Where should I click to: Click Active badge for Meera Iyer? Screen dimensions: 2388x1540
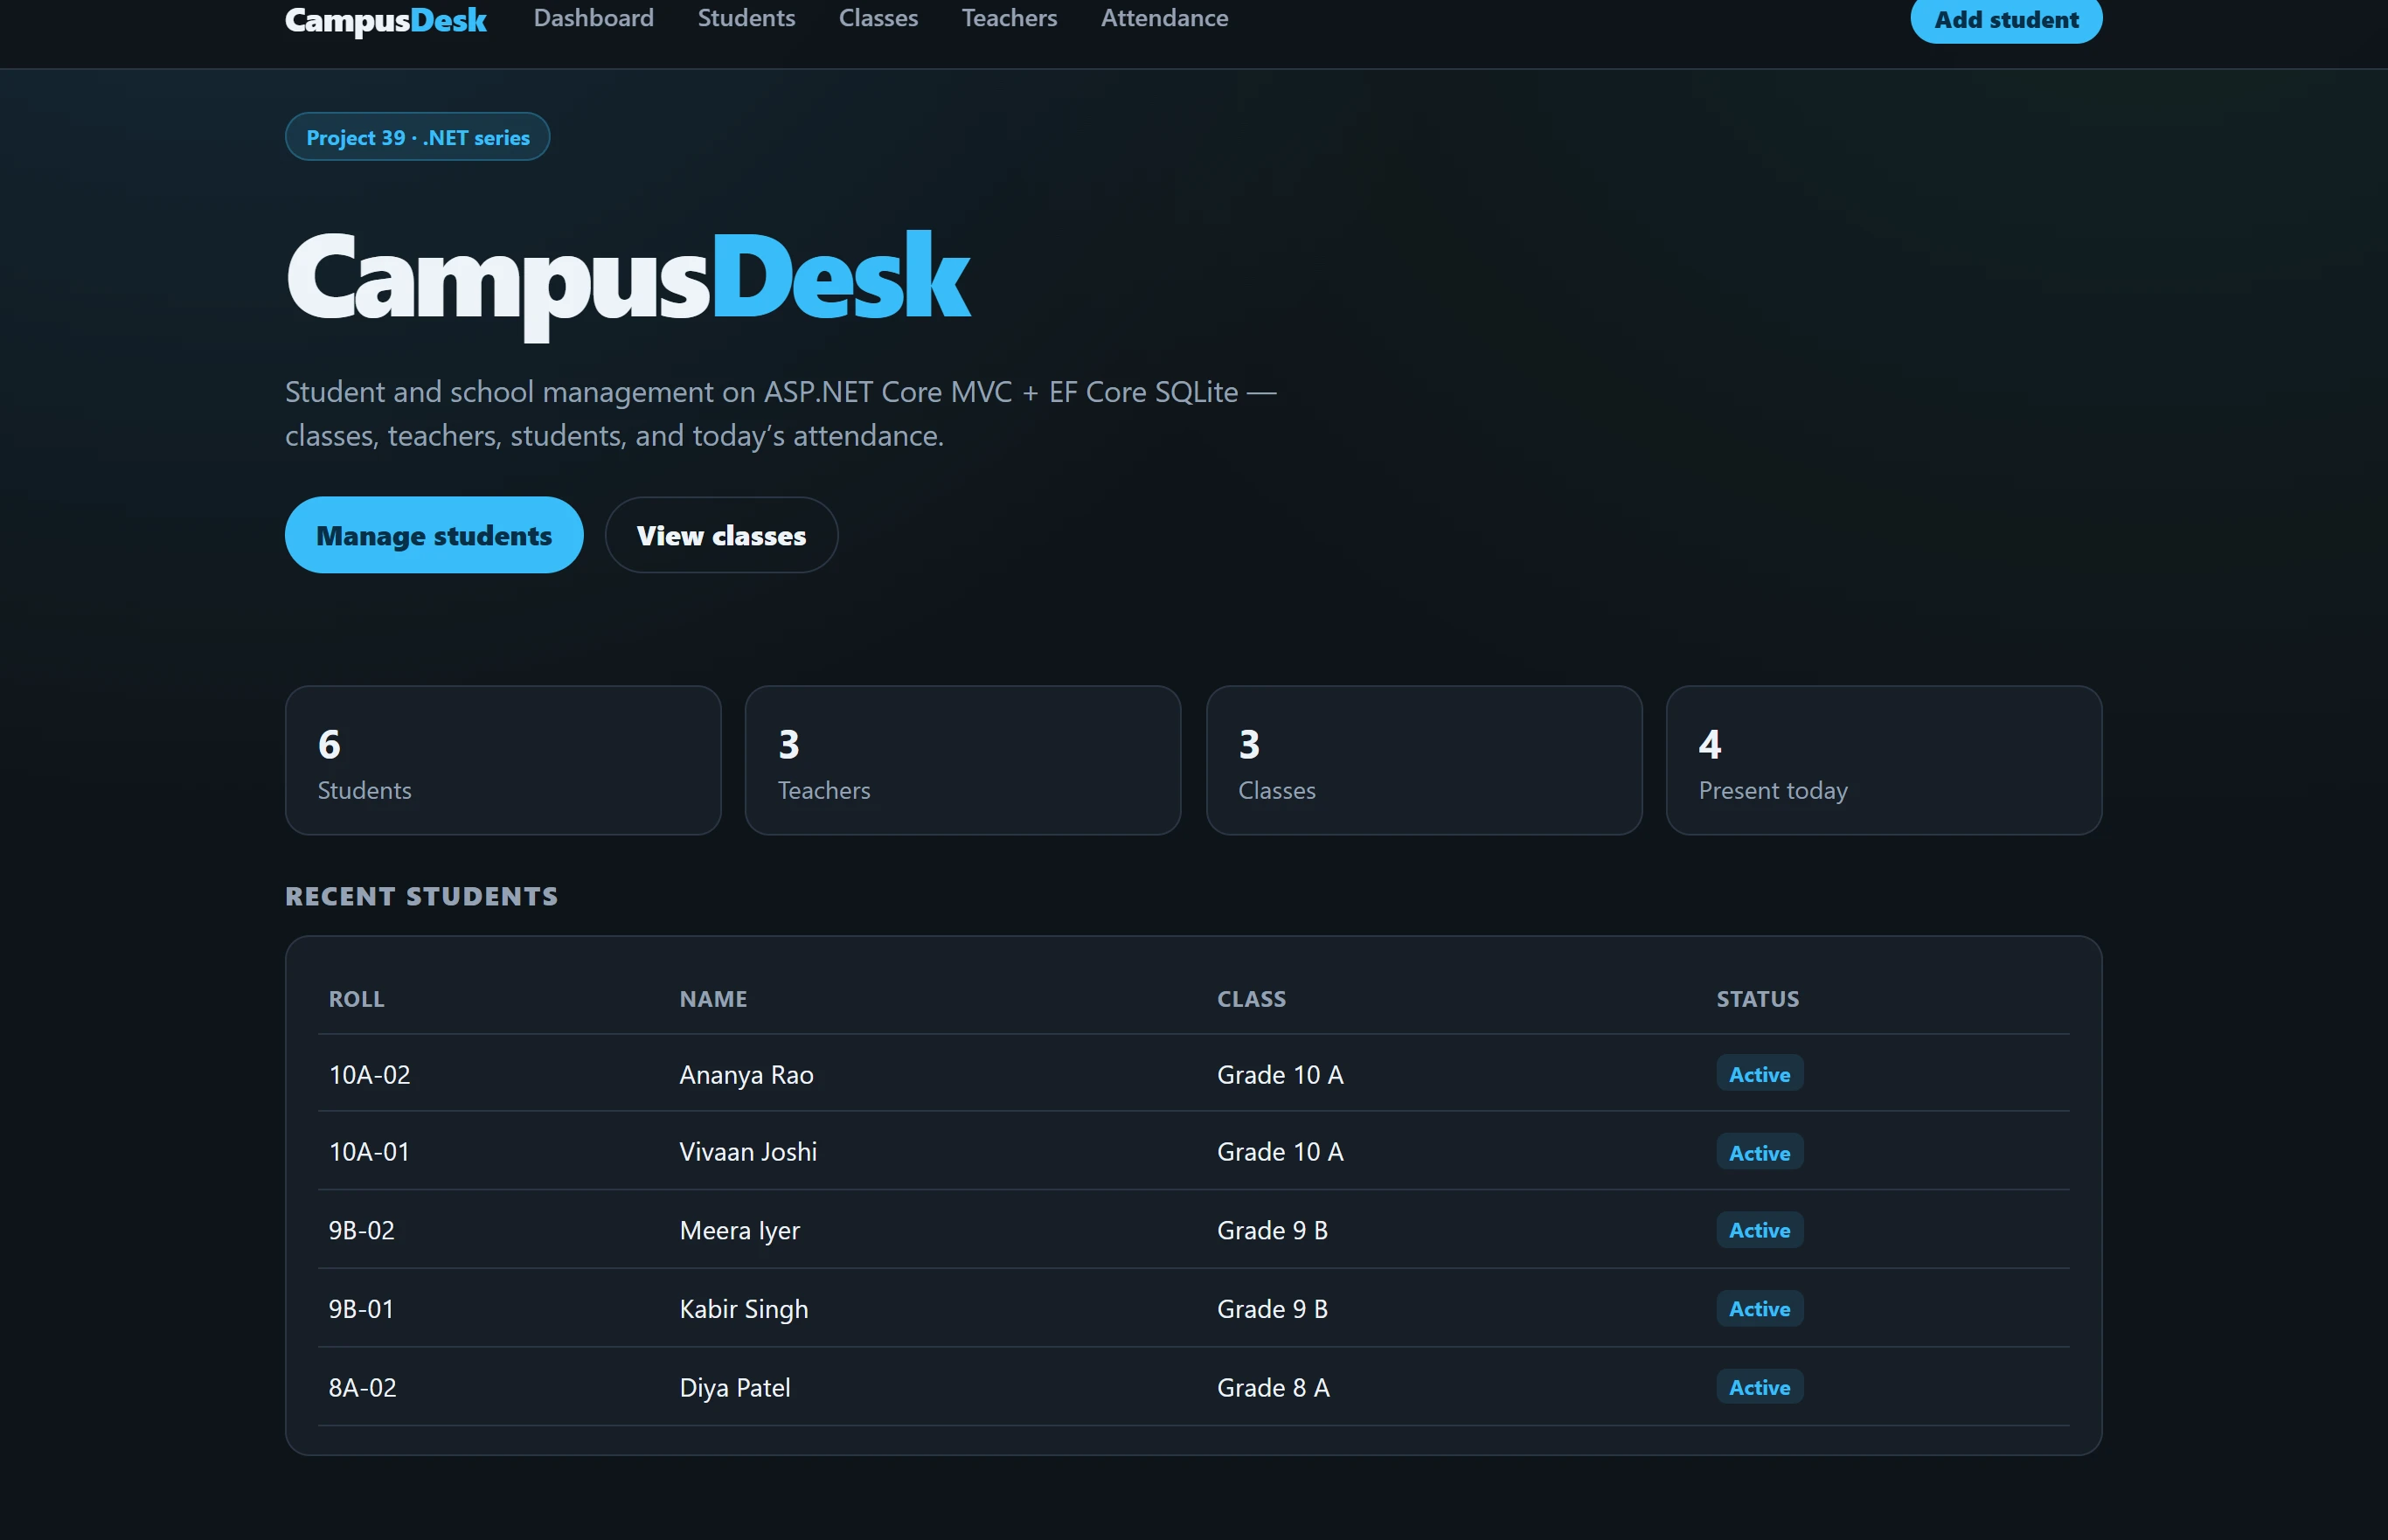tap(1759, 1230)
